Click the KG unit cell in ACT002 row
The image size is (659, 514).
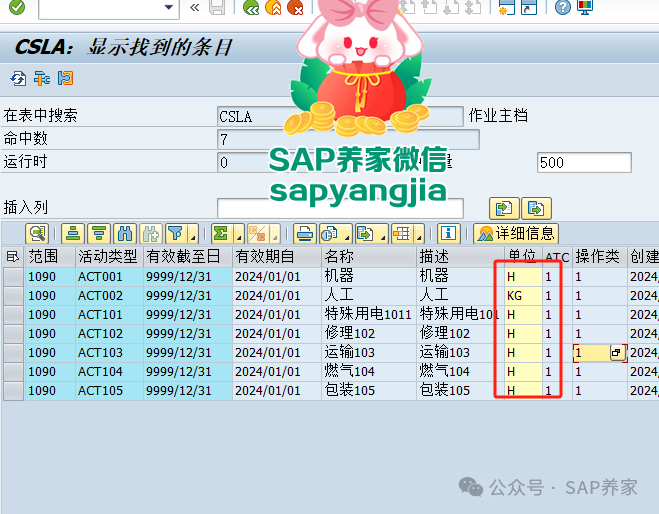click(523, 295)
